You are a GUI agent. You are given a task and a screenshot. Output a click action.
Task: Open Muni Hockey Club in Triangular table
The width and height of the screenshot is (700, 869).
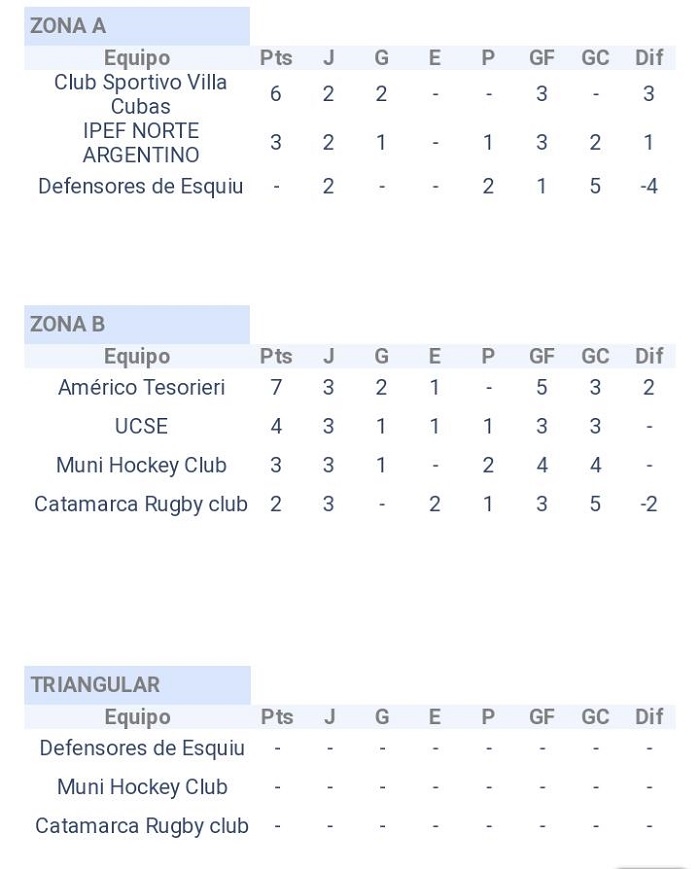[x=141, y=787]
